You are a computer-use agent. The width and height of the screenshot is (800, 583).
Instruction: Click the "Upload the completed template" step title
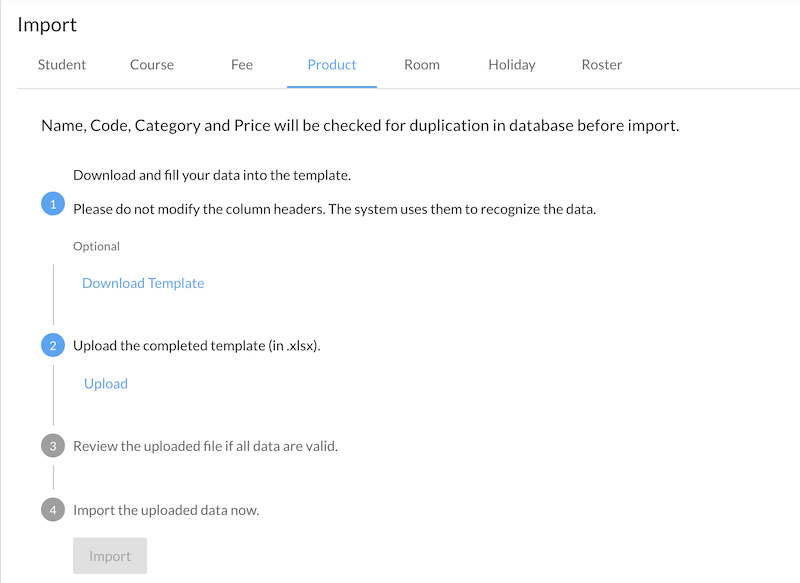point(197,346)
